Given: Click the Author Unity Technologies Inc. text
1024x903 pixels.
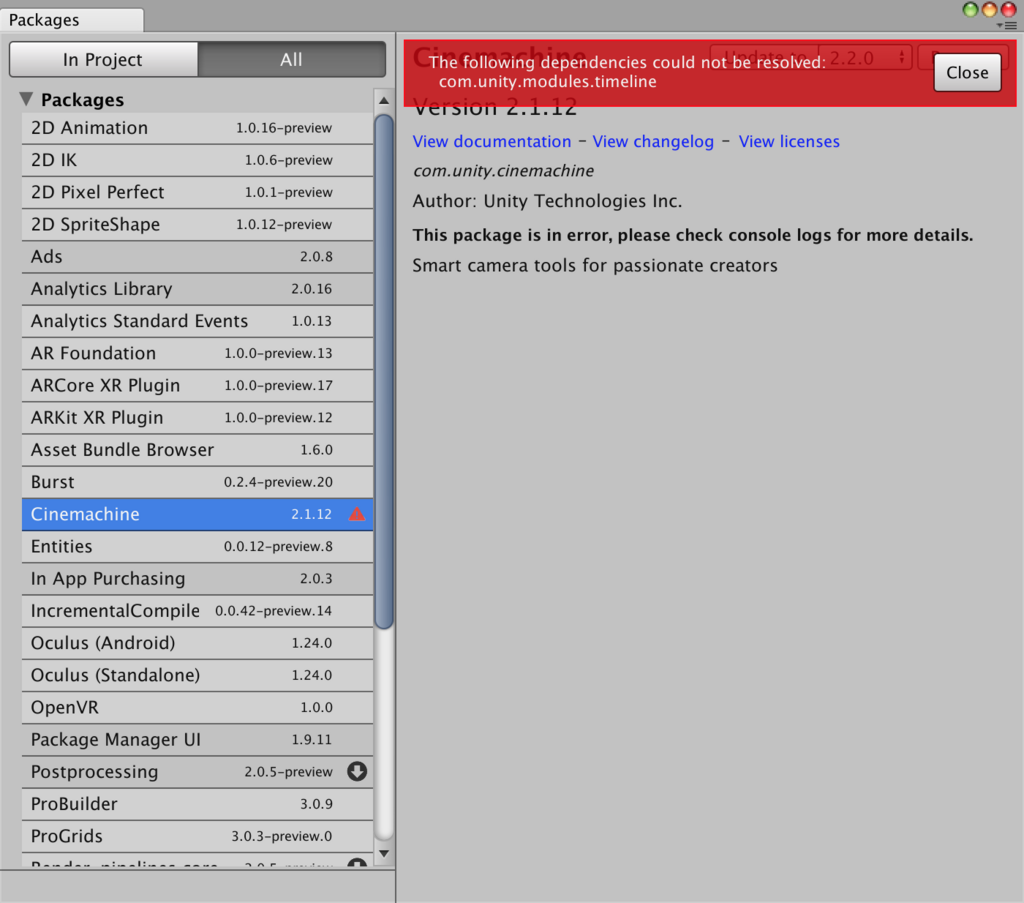Looking at the screenshot, I should coord(547,201).
